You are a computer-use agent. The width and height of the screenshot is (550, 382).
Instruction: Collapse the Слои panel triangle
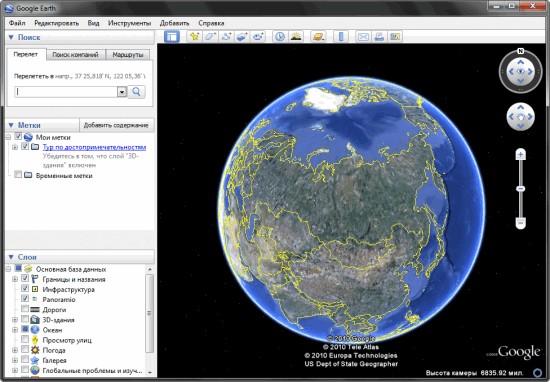[11, 257]
